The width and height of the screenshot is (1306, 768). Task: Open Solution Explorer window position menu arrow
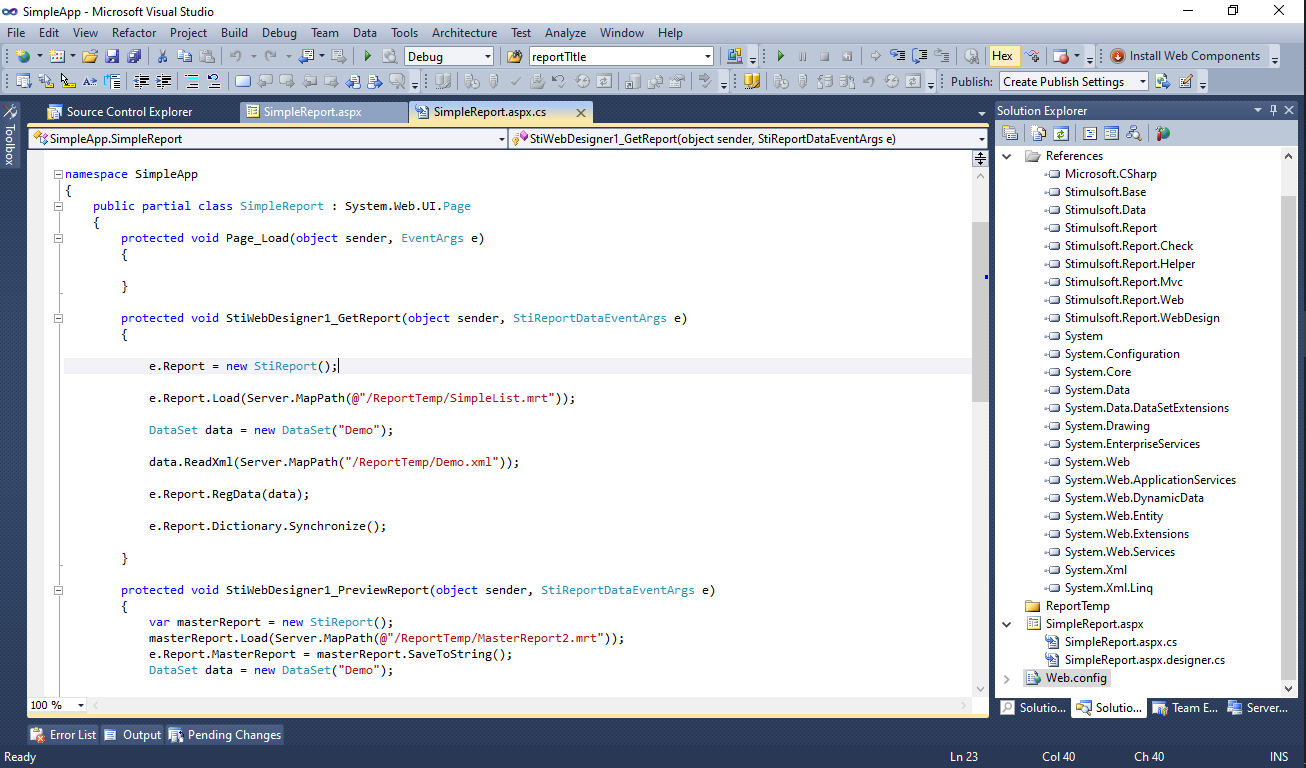pyautogui.click(x=1258, y=110)
